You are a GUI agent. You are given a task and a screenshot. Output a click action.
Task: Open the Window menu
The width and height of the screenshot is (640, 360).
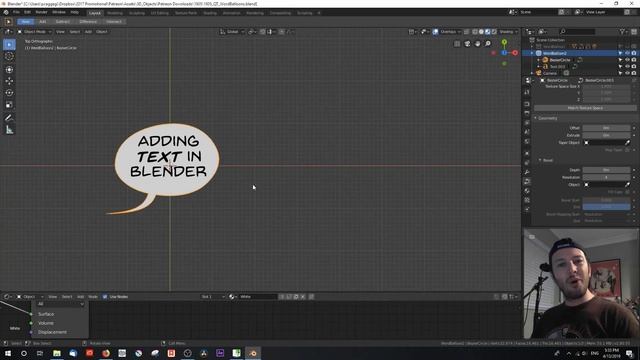point(59,12)
